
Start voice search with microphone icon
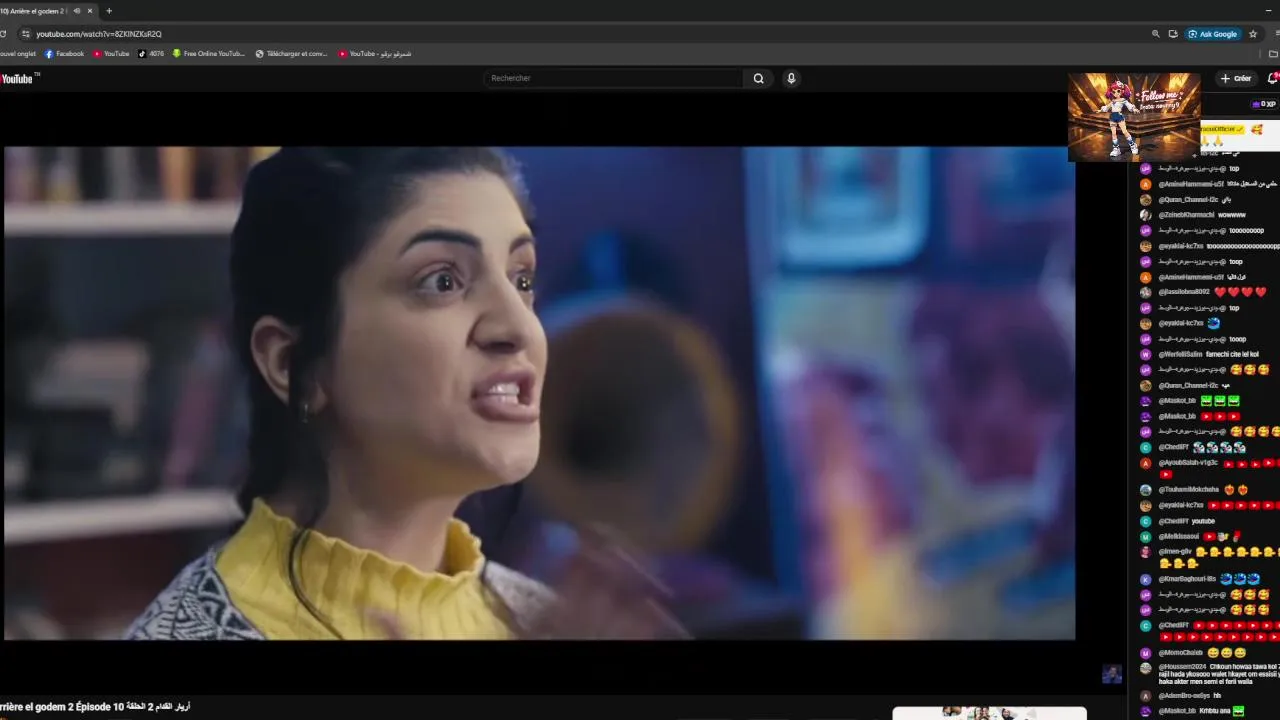[x=791, y=78]
